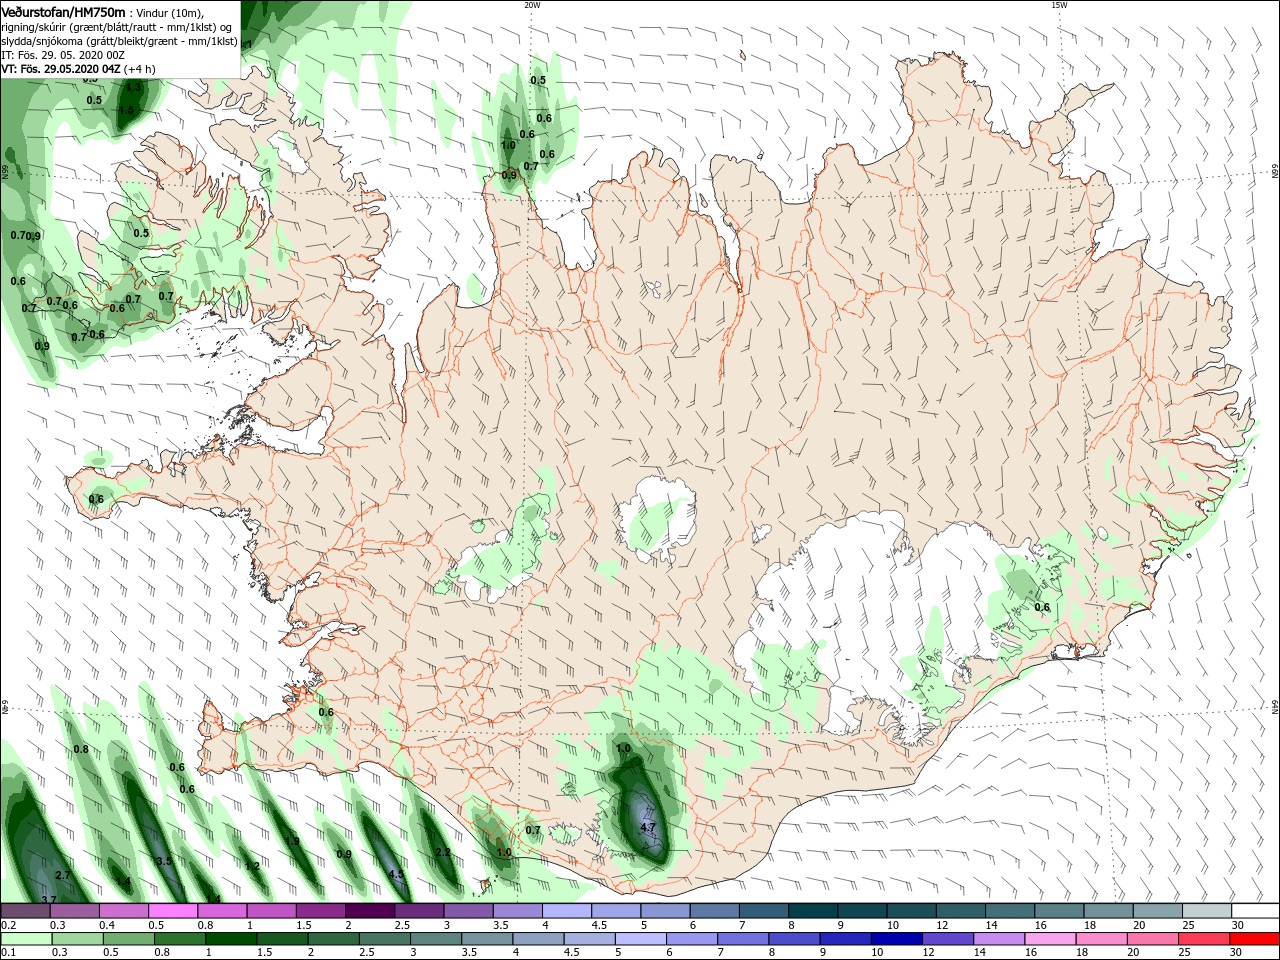
Task: Click the 'rigning/skúrir' legend description line
Action: pyautogui.click(x=116, y=27)
